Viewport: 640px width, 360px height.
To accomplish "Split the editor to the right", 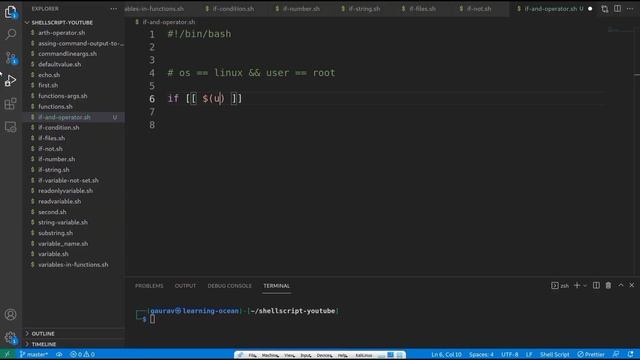I will click(618, 9).
